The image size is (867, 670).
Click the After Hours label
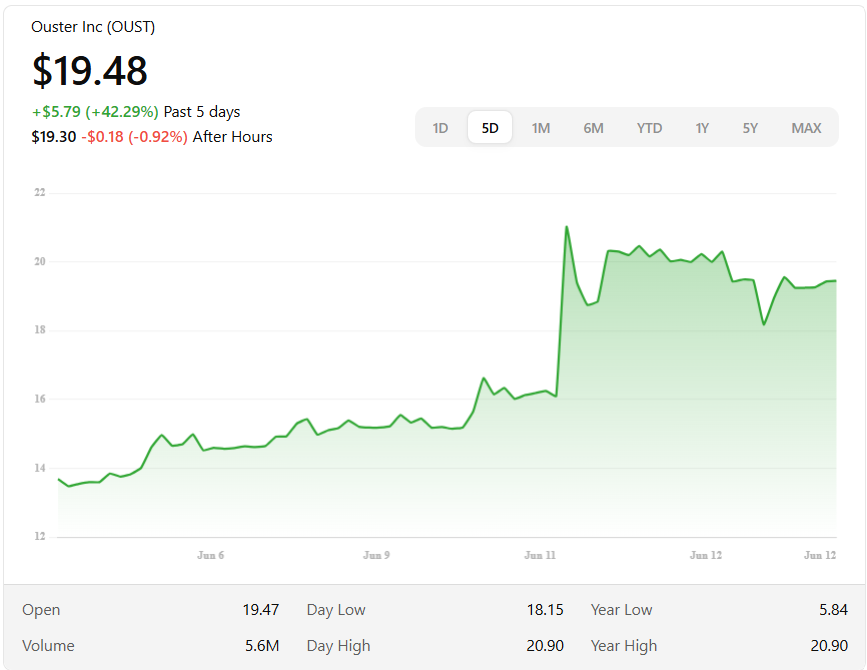coord(232,137)
